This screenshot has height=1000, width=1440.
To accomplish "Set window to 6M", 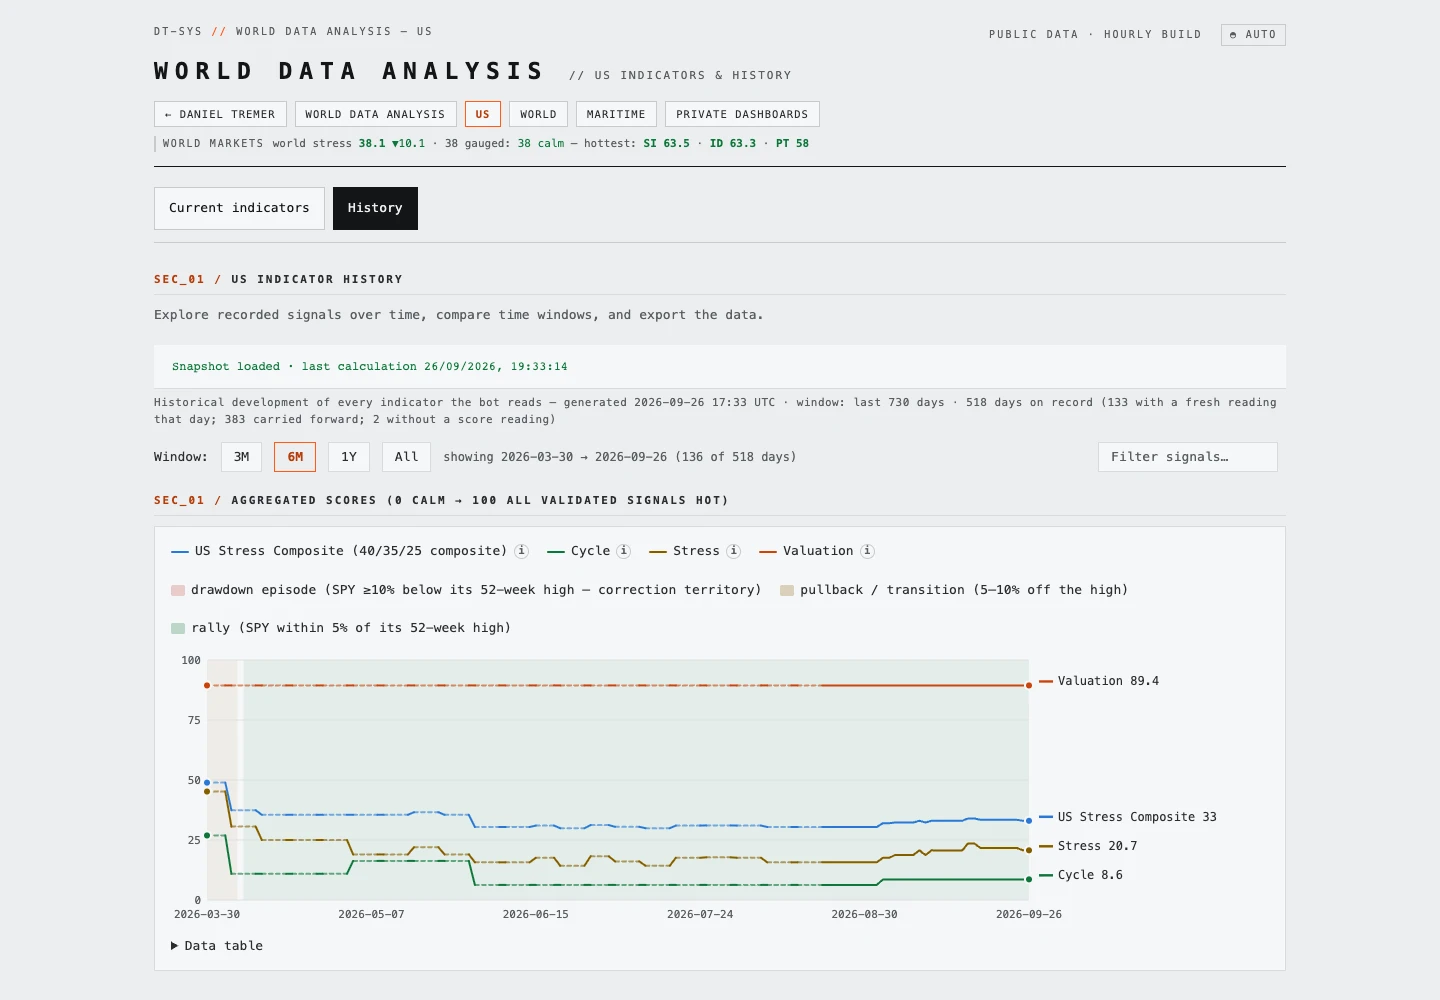I will [295, 457].
